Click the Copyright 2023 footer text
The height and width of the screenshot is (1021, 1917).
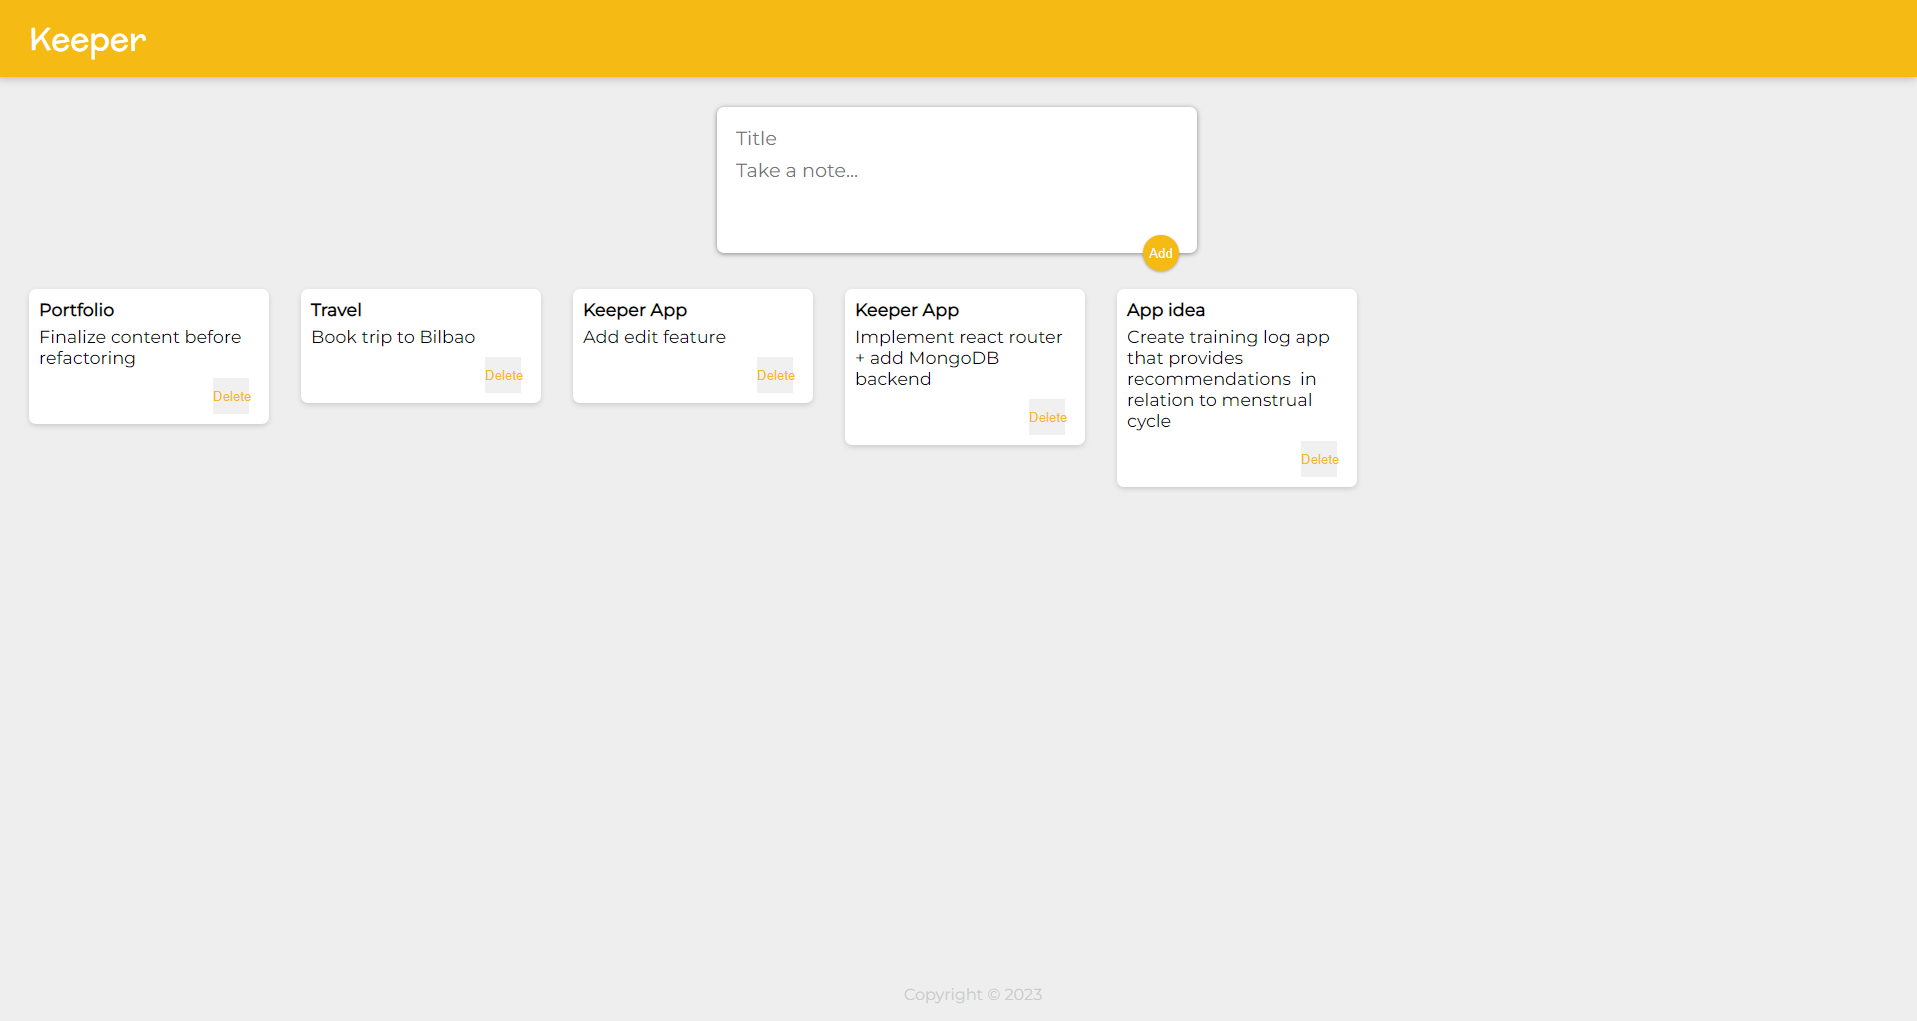click(x=972, y=994)
